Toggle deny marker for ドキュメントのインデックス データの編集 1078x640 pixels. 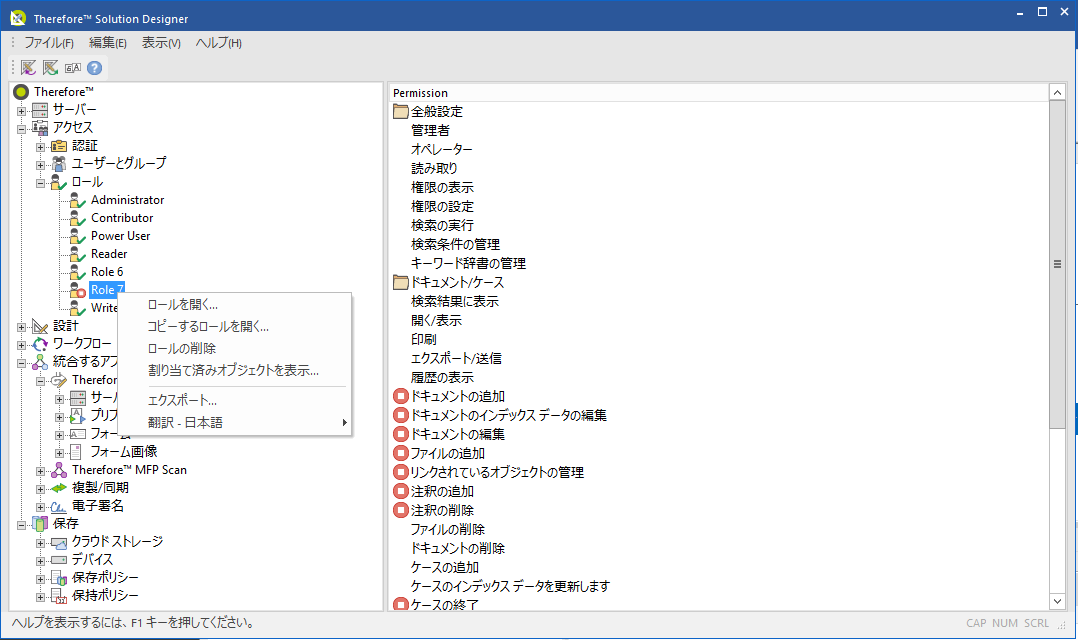[401, 415]
